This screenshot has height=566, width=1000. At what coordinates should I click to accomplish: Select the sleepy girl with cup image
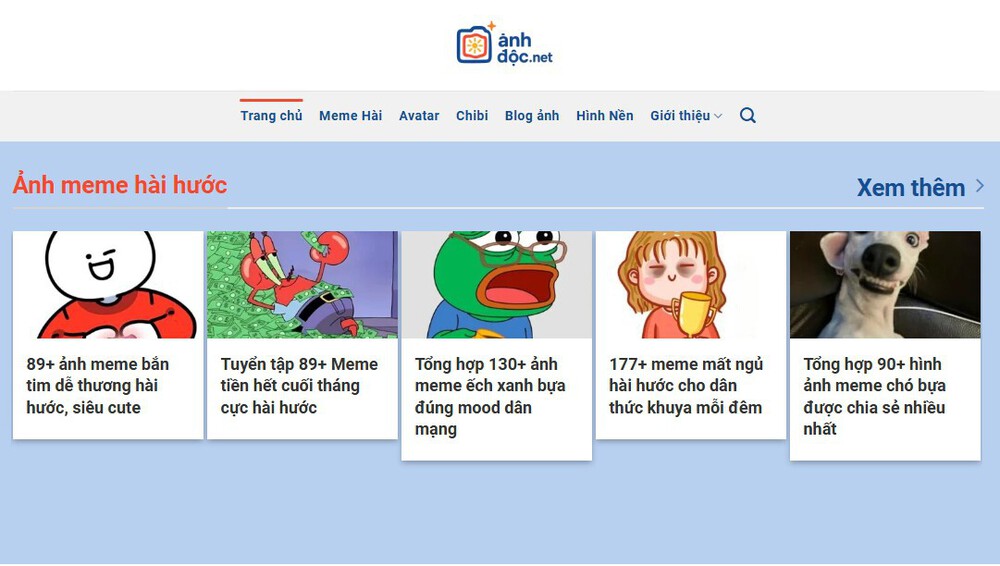(691, 285)
